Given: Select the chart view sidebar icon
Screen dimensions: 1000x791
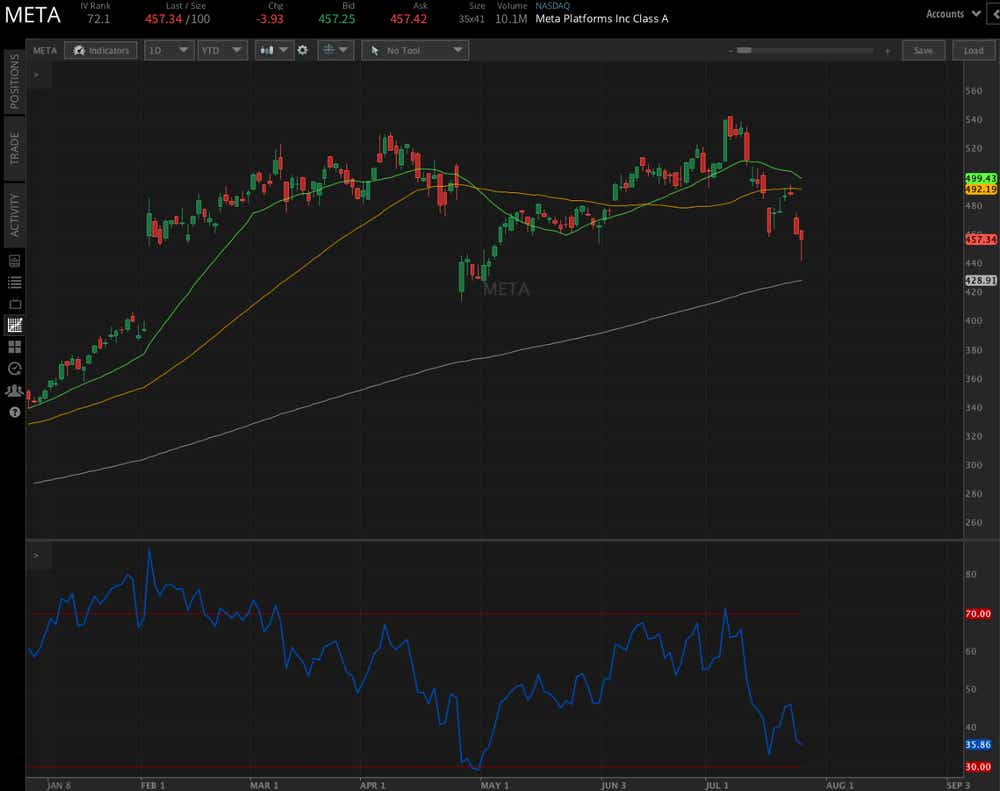Looking at the screenshot, I should pos(15,325).
